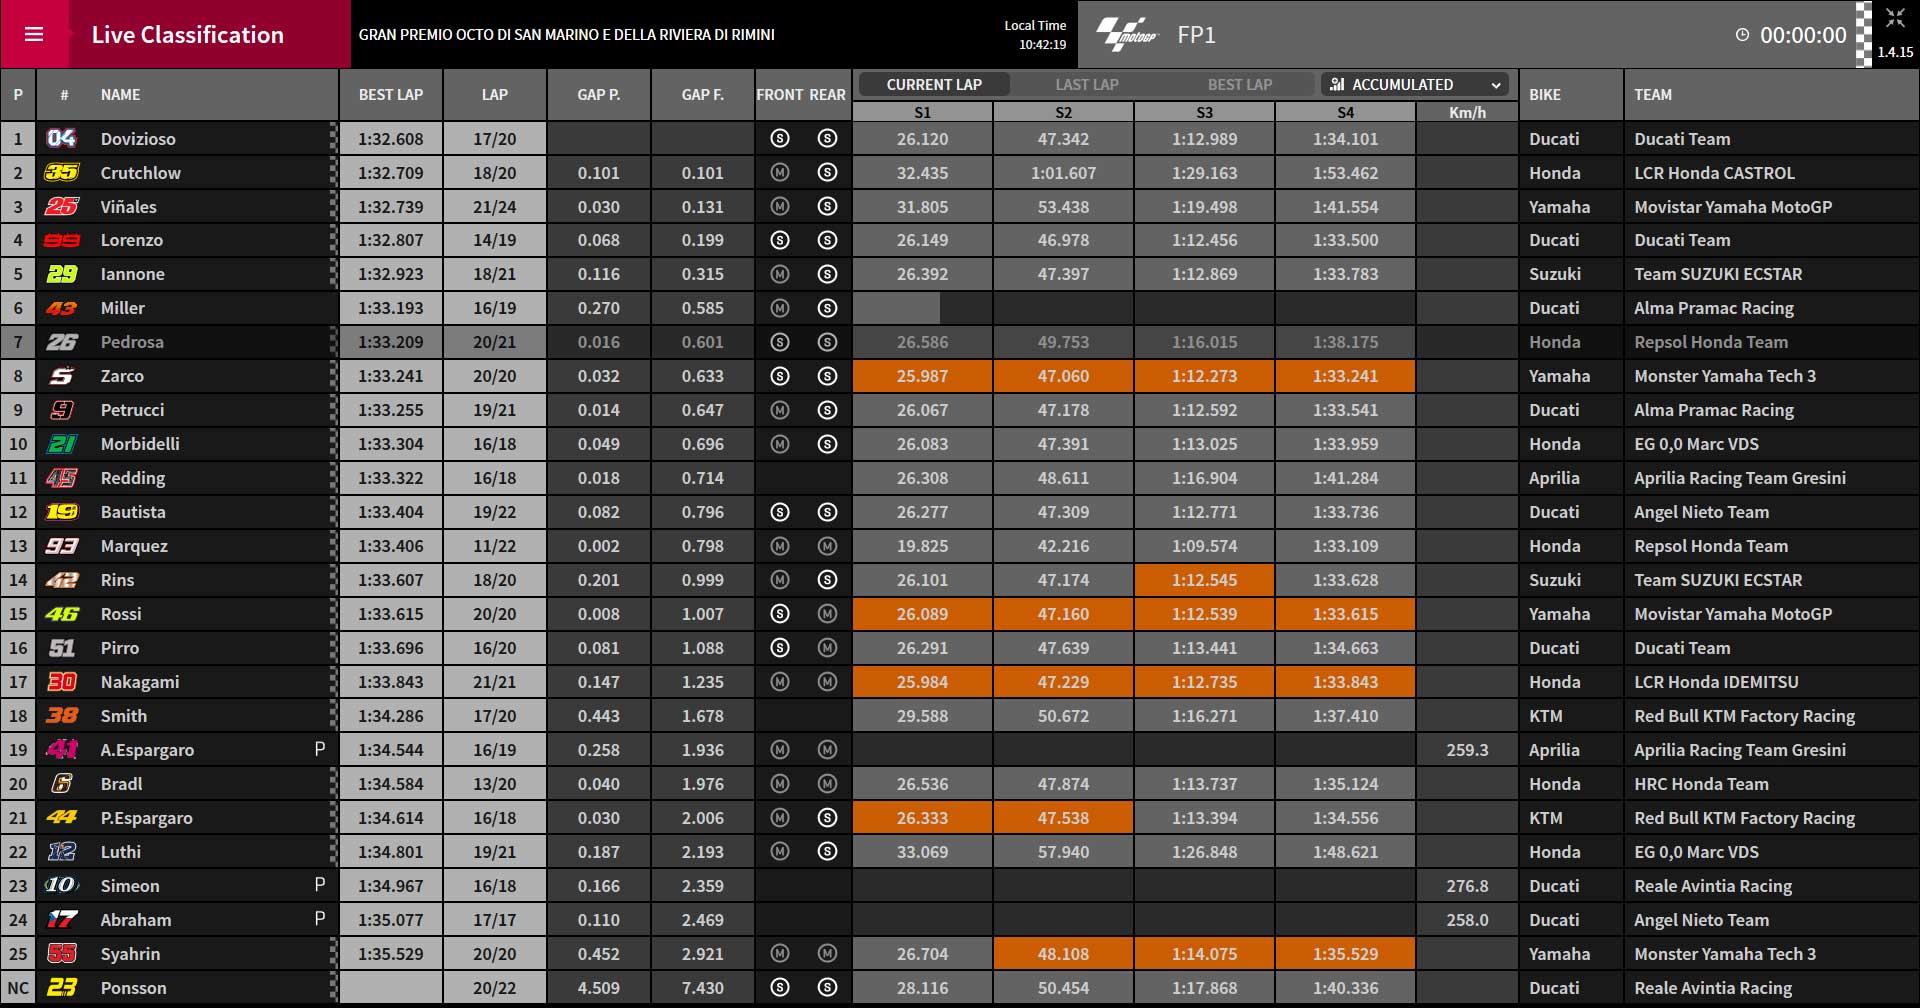Click Smith's number 38 badge
The width and height of the screenshot is (1920, 1008).
tap(61, 716)
